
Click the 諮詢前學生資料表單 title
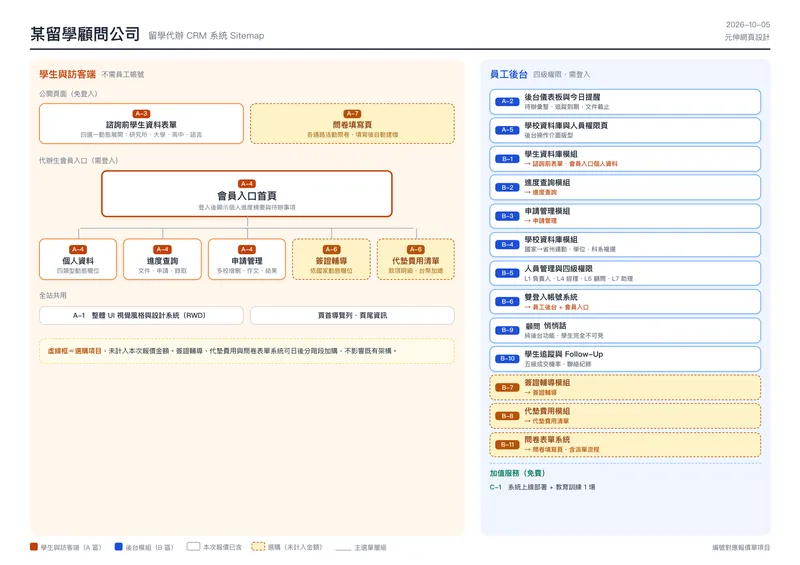coord(141,125)
